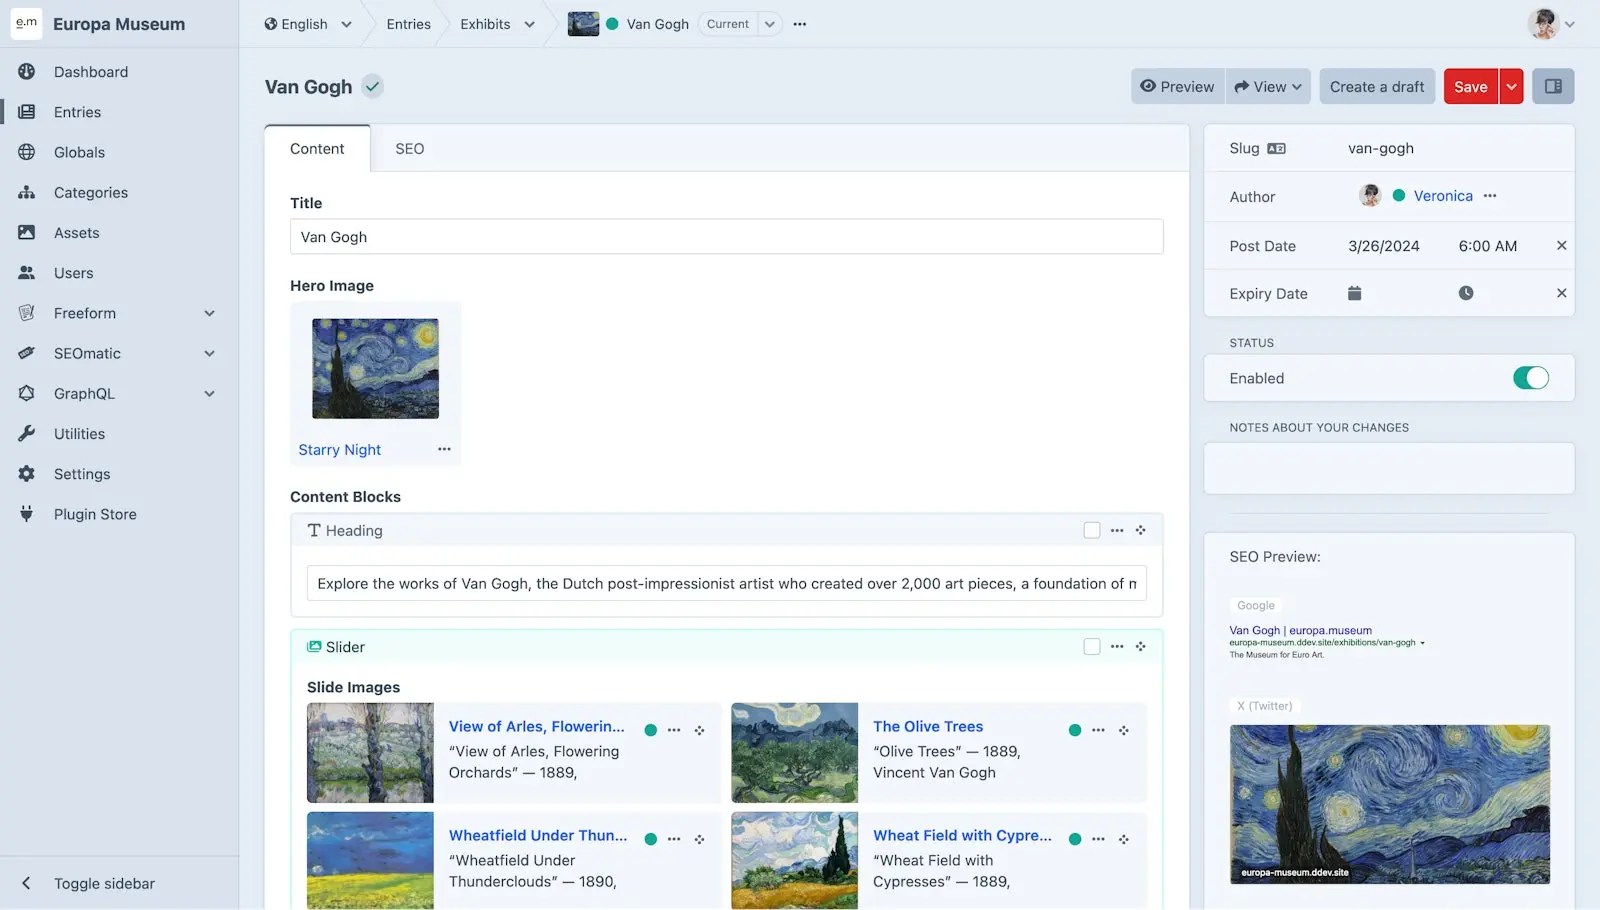Click the Freeform plugin icon
This screenshot has height=910, width=1600.
(x=27, y=313)
